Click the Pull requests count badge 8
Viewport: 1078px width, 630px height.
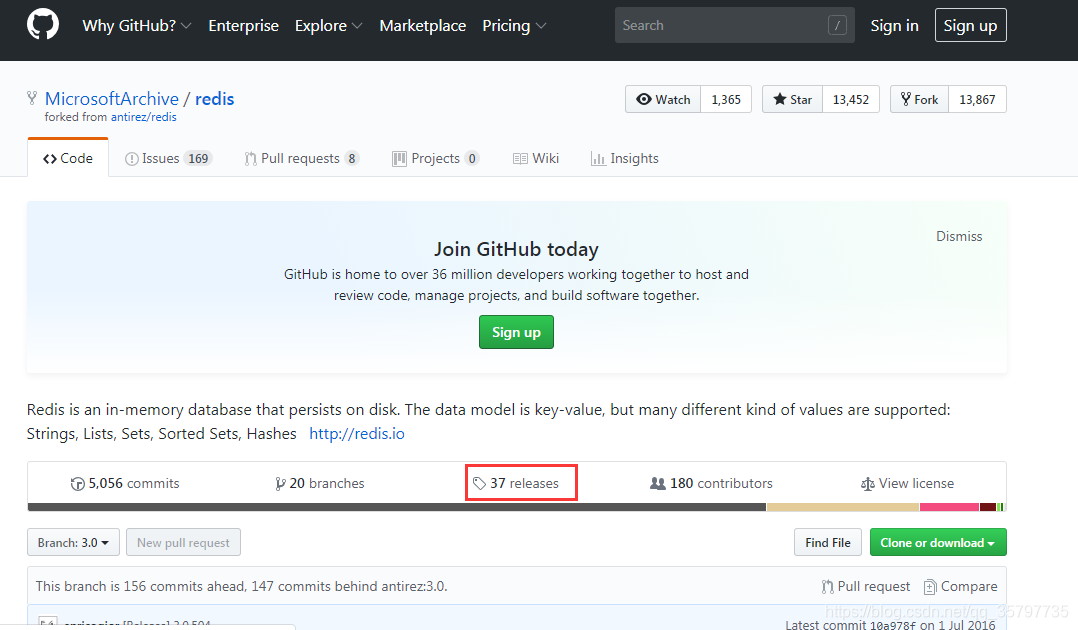(351, 158)
